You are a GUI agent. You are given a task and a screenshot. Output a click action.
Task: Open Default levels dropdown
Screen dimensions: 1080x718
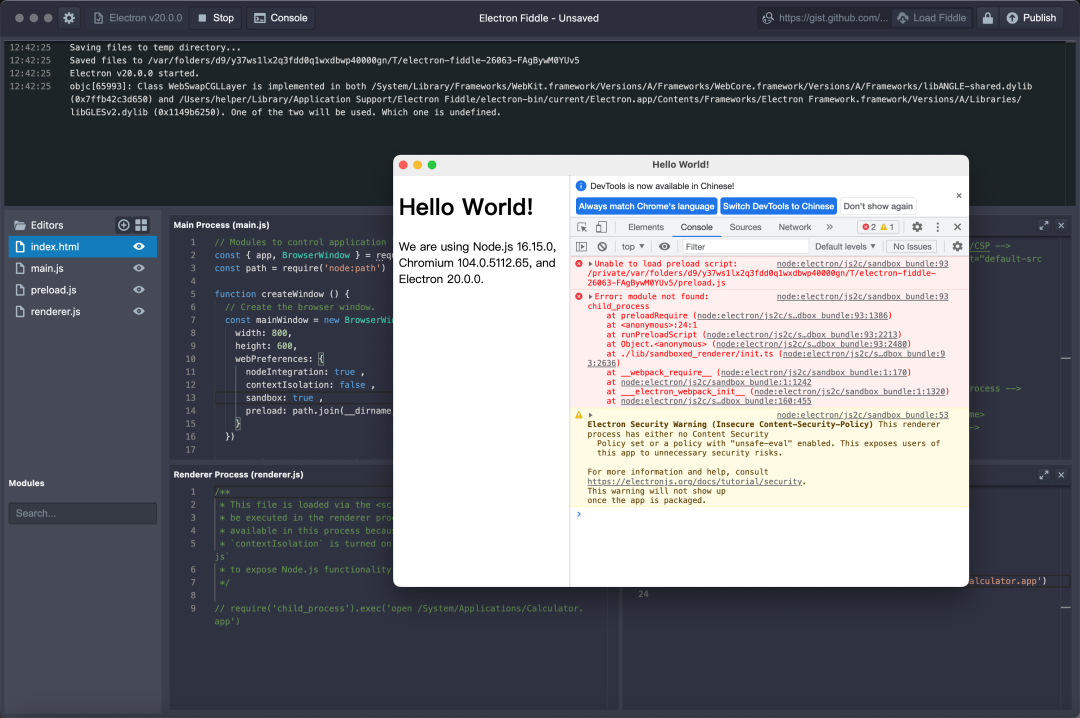845,247
